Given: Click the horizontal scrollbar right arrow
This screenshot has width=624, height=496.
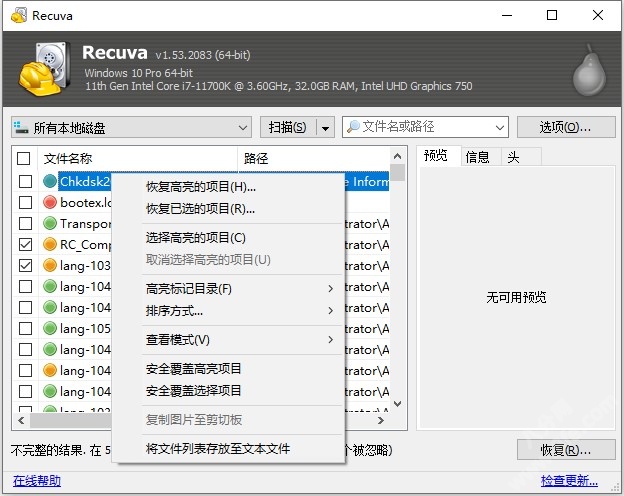Looking at the screenshot, I should point(381,420).
